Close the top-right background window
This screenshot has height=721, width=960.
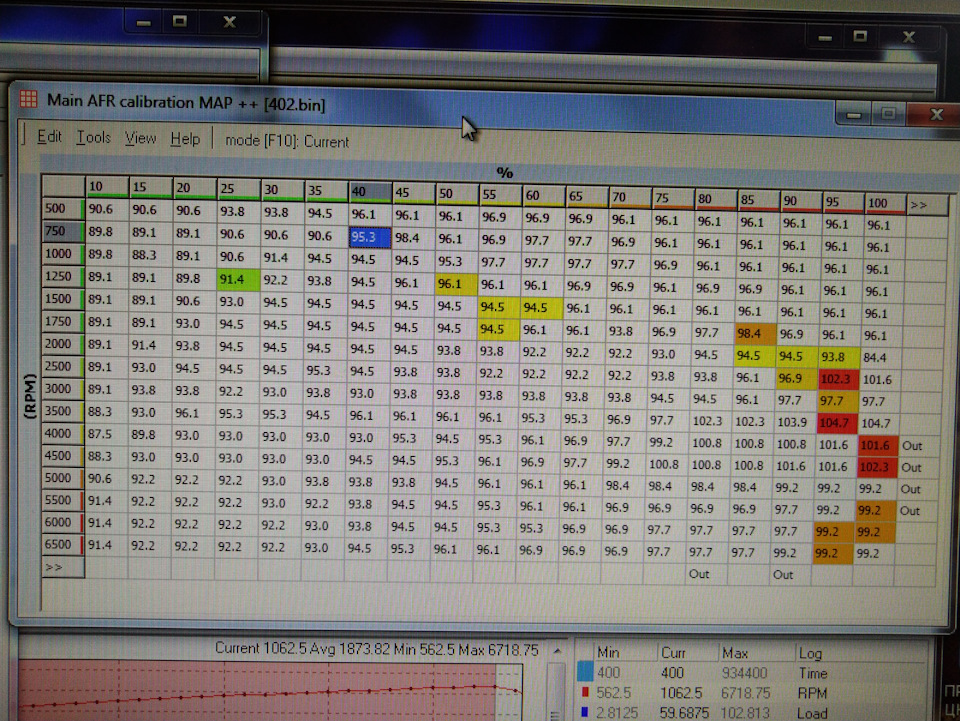click(909, 37)
